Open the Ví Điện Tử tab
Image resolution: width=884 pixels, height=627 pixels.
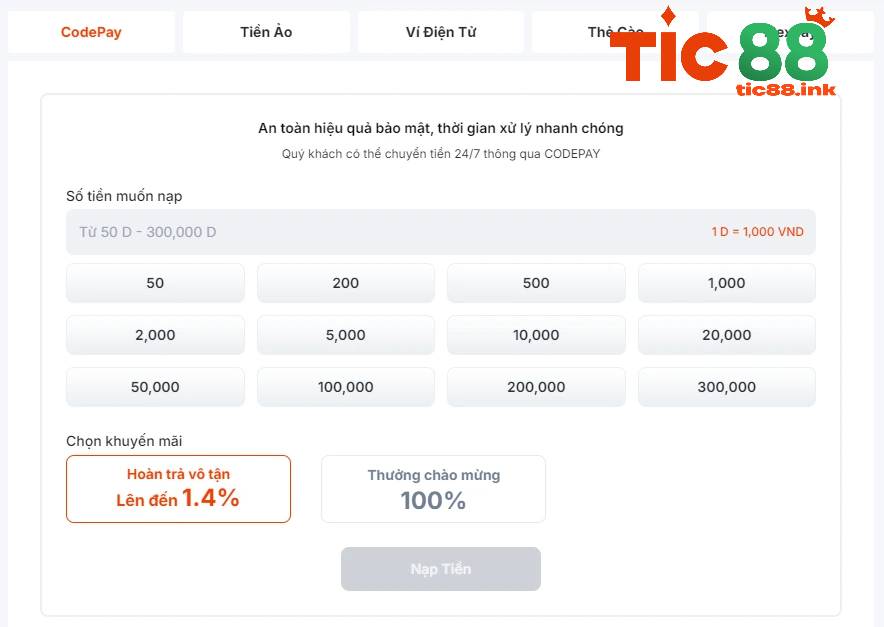[441, 31]
